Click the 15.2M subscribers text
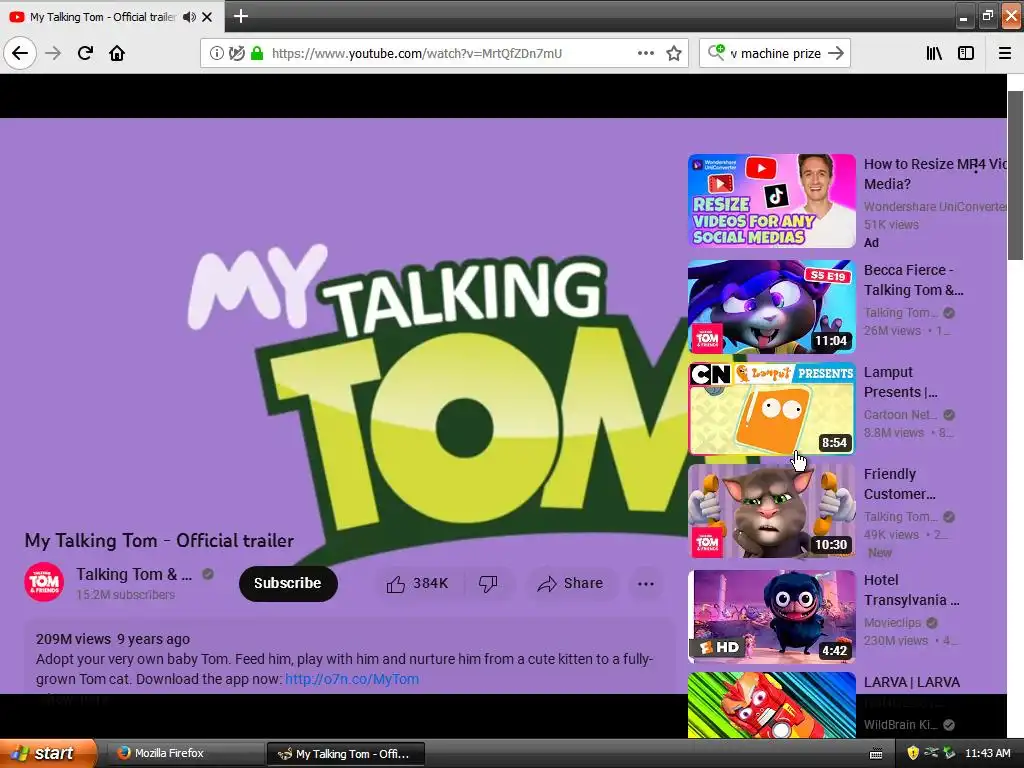Screen dimensions: 1024x768 click(x=125, y=595)
